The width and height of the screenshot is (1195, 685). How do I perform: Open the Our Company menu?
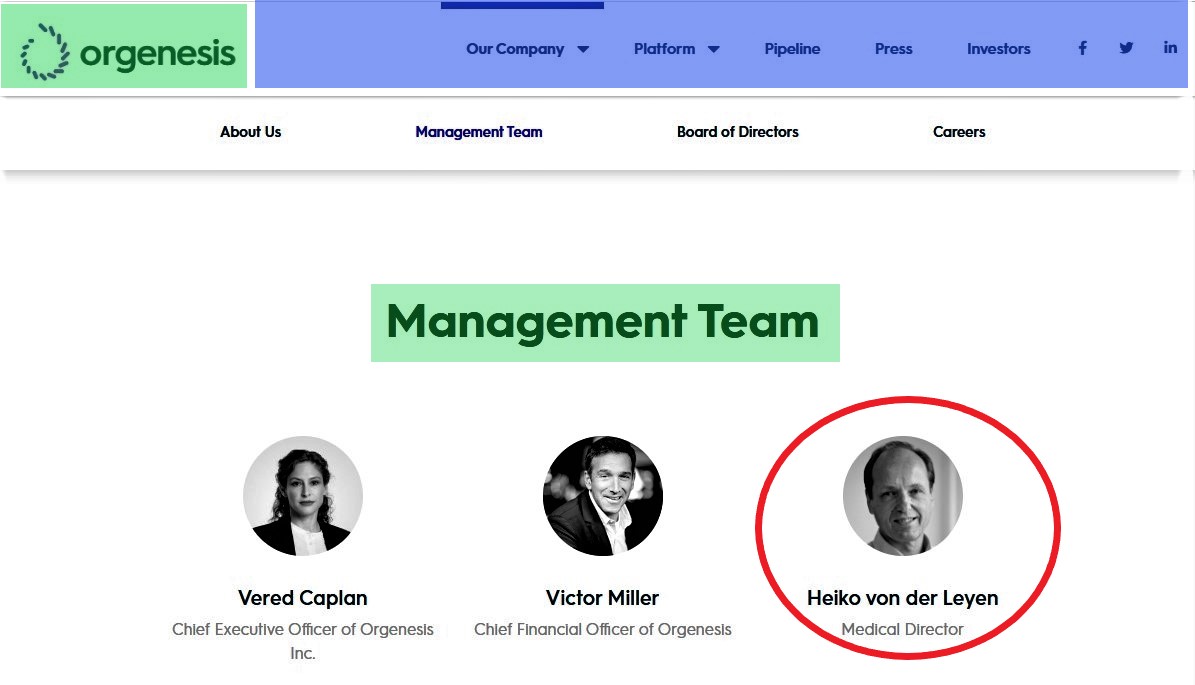pyautogui.click(x=515, y=49)
